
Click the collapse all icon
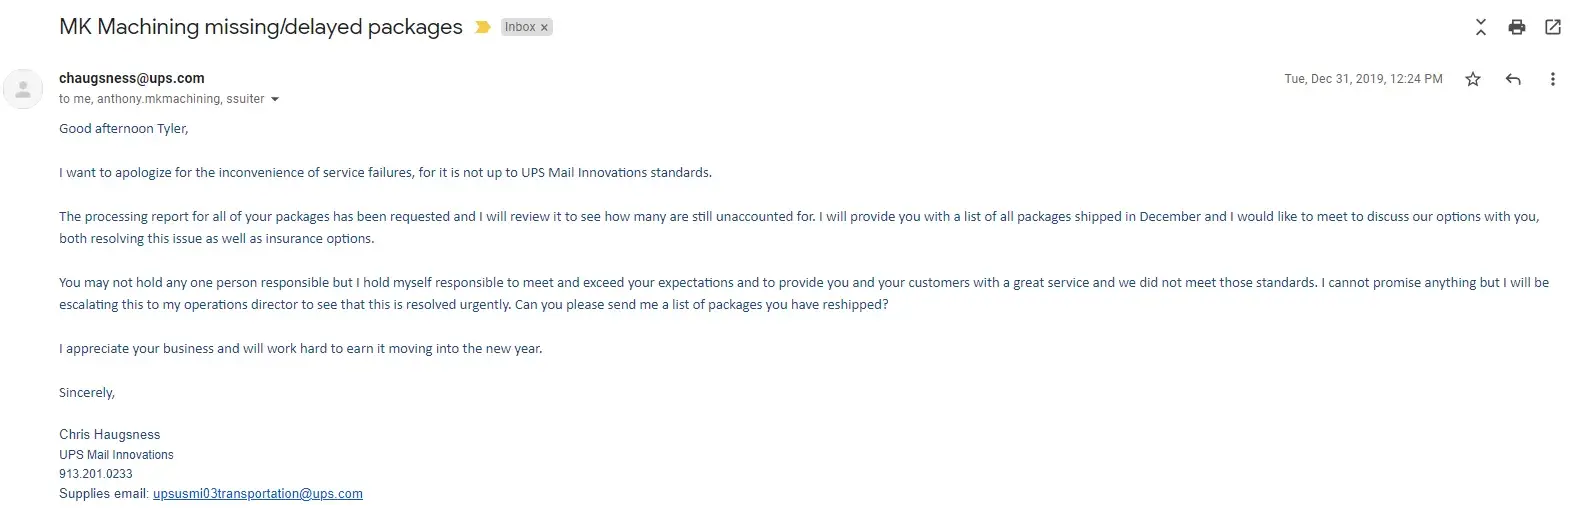(x=1480, y=27)
